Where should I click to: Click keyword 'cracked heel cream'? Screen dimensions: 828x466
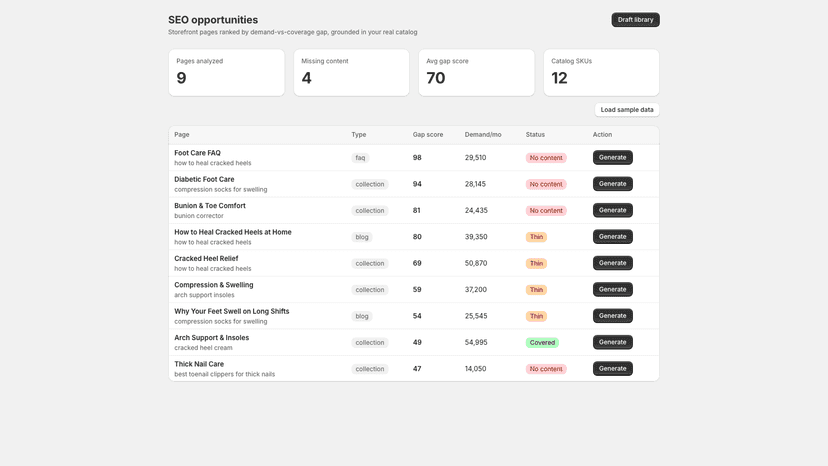[x=203, y=348]
